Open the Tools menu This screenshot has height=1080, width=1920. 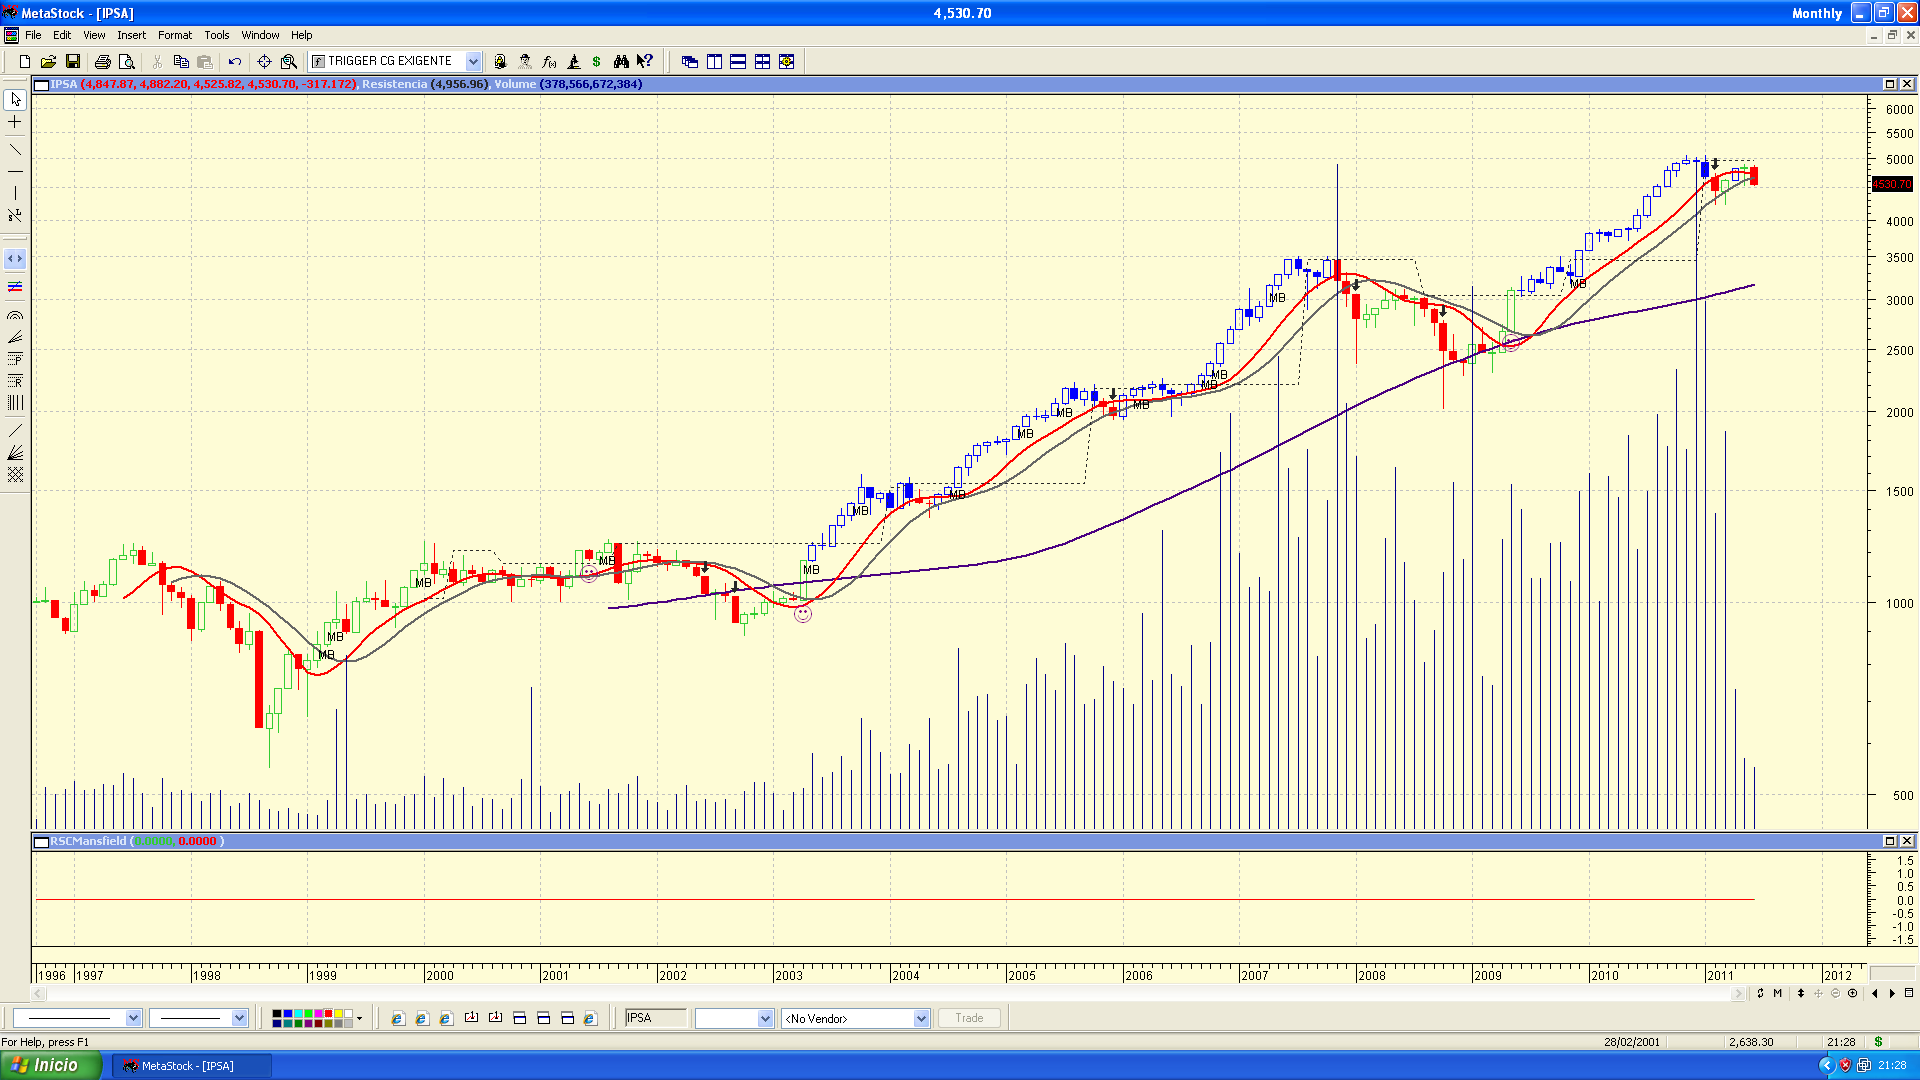coord(216,35)
